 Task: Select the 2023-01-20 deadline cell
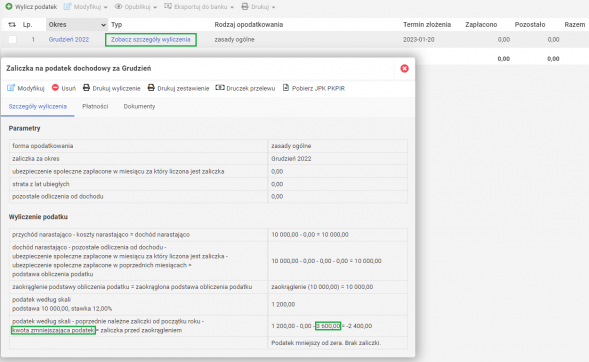[419, 39]
